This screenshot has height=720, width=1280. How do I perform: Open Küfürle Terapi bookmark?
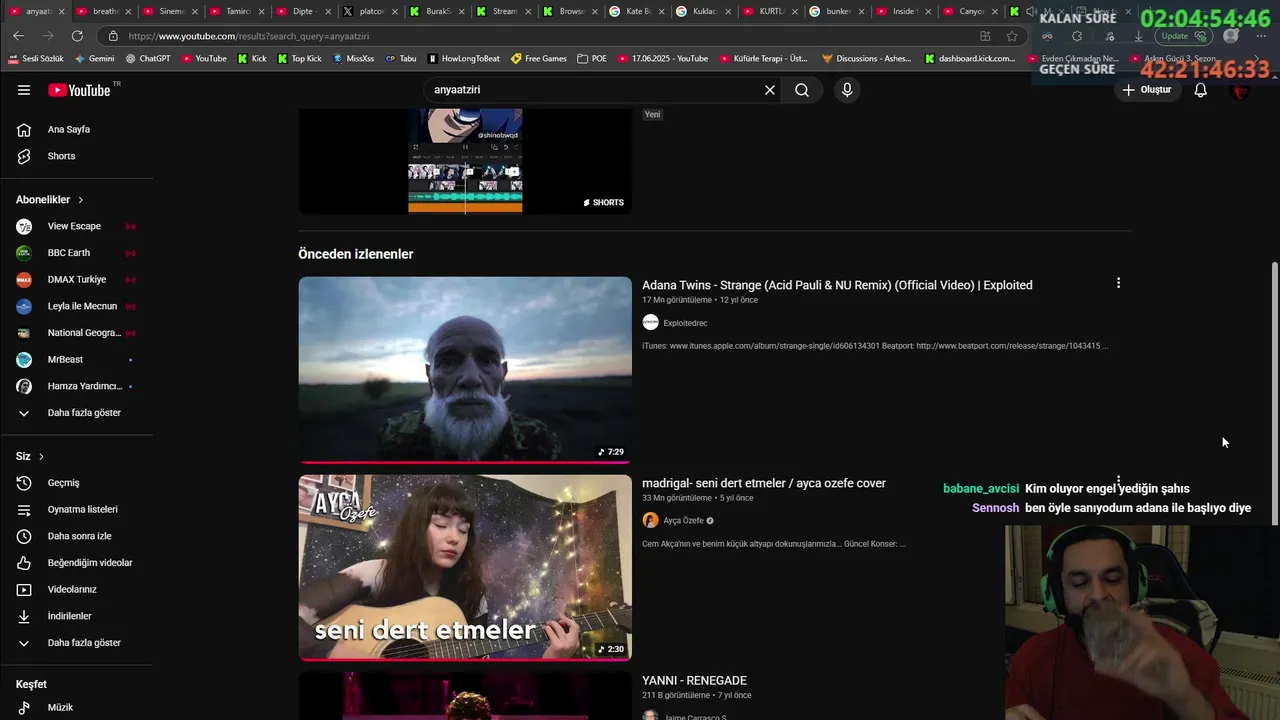pos(762,59)
